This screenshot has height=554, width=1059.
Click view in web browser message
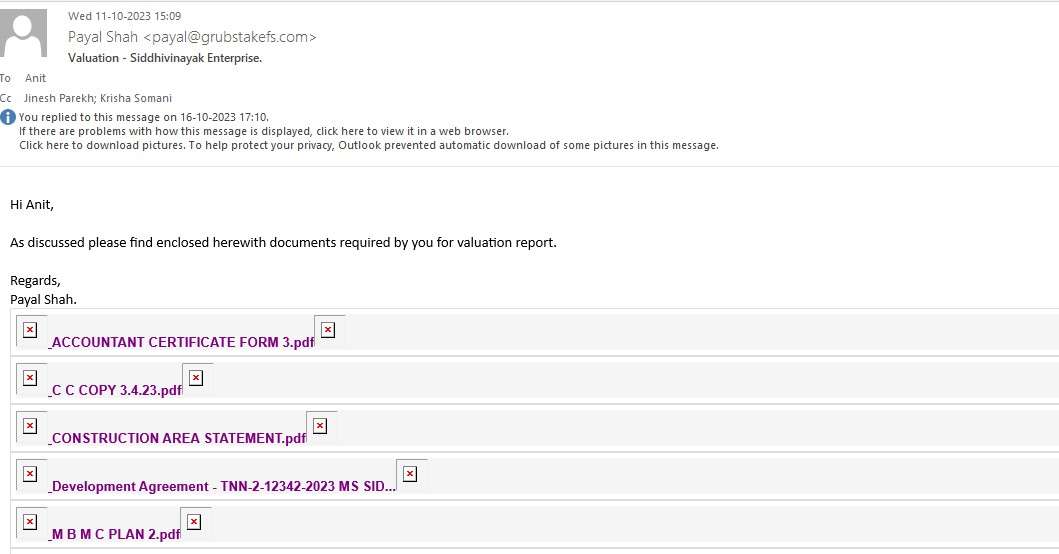(x=263, y=131)
